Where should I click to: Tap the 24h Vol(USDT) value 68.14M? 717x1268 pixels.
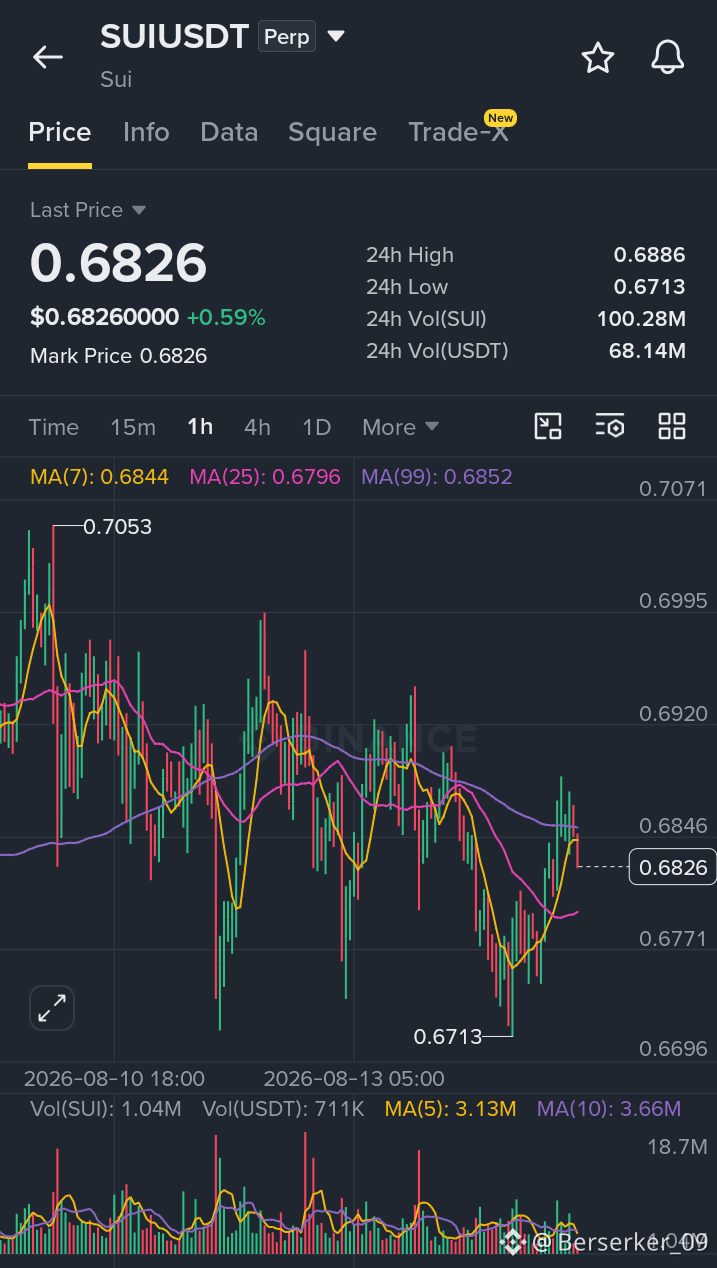[x=647, y=351]
